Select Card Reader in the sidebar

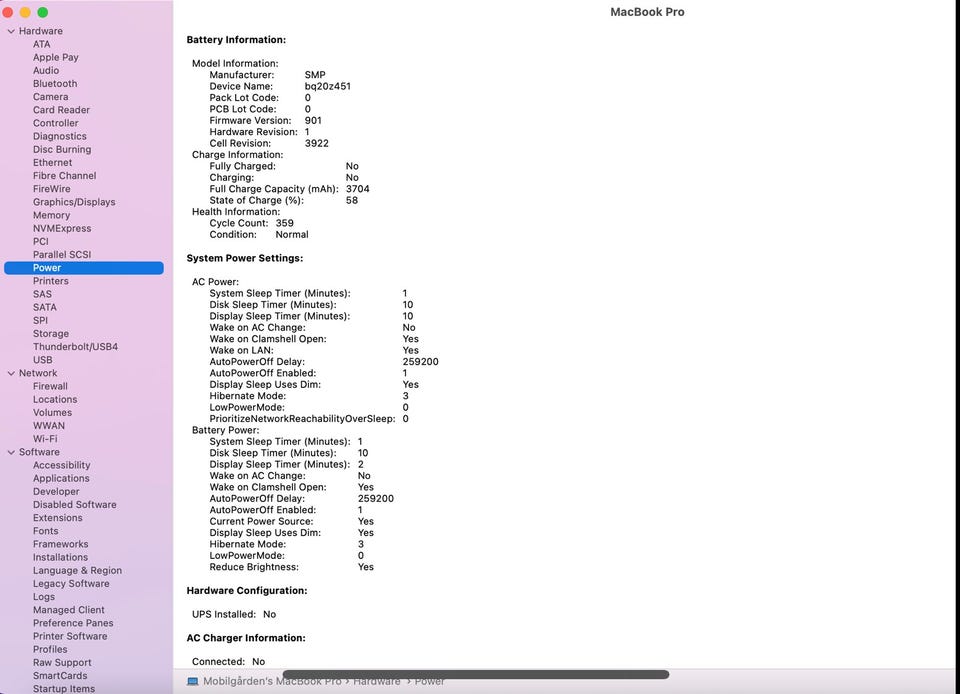[x=61, y=110]
